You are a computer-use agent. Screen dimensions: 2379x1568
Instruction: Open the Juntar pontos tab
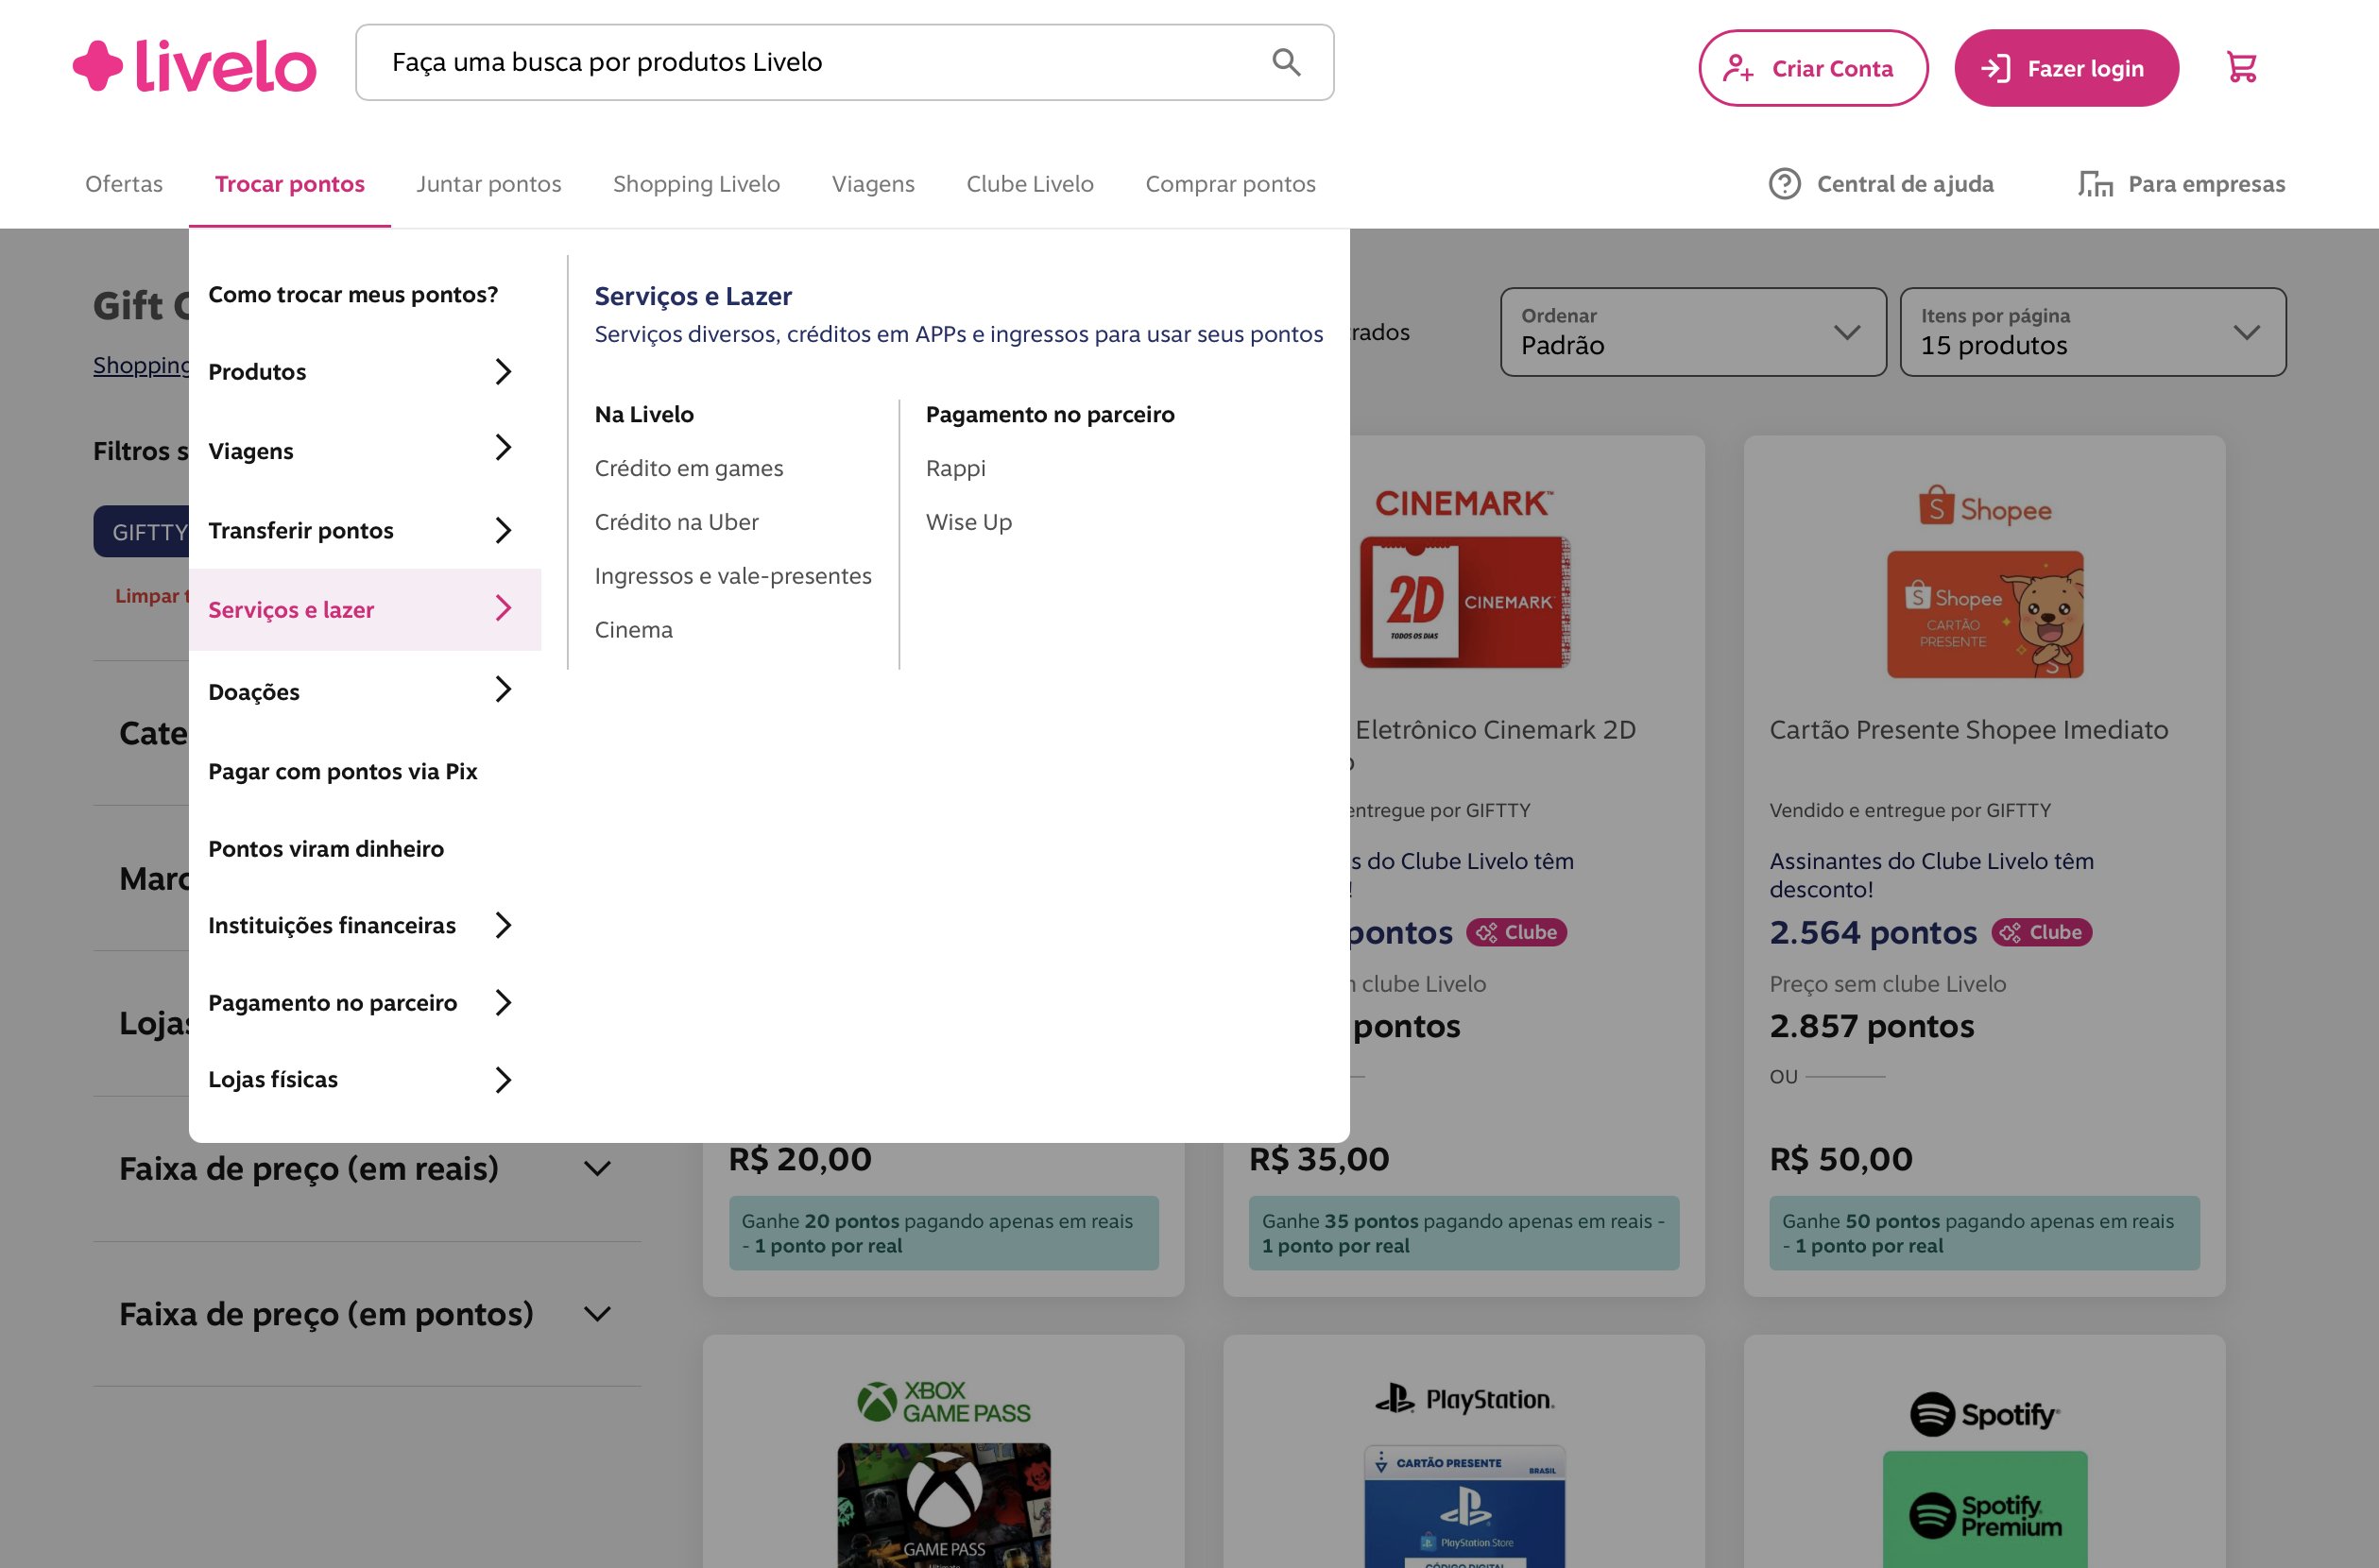pos(489,184)
